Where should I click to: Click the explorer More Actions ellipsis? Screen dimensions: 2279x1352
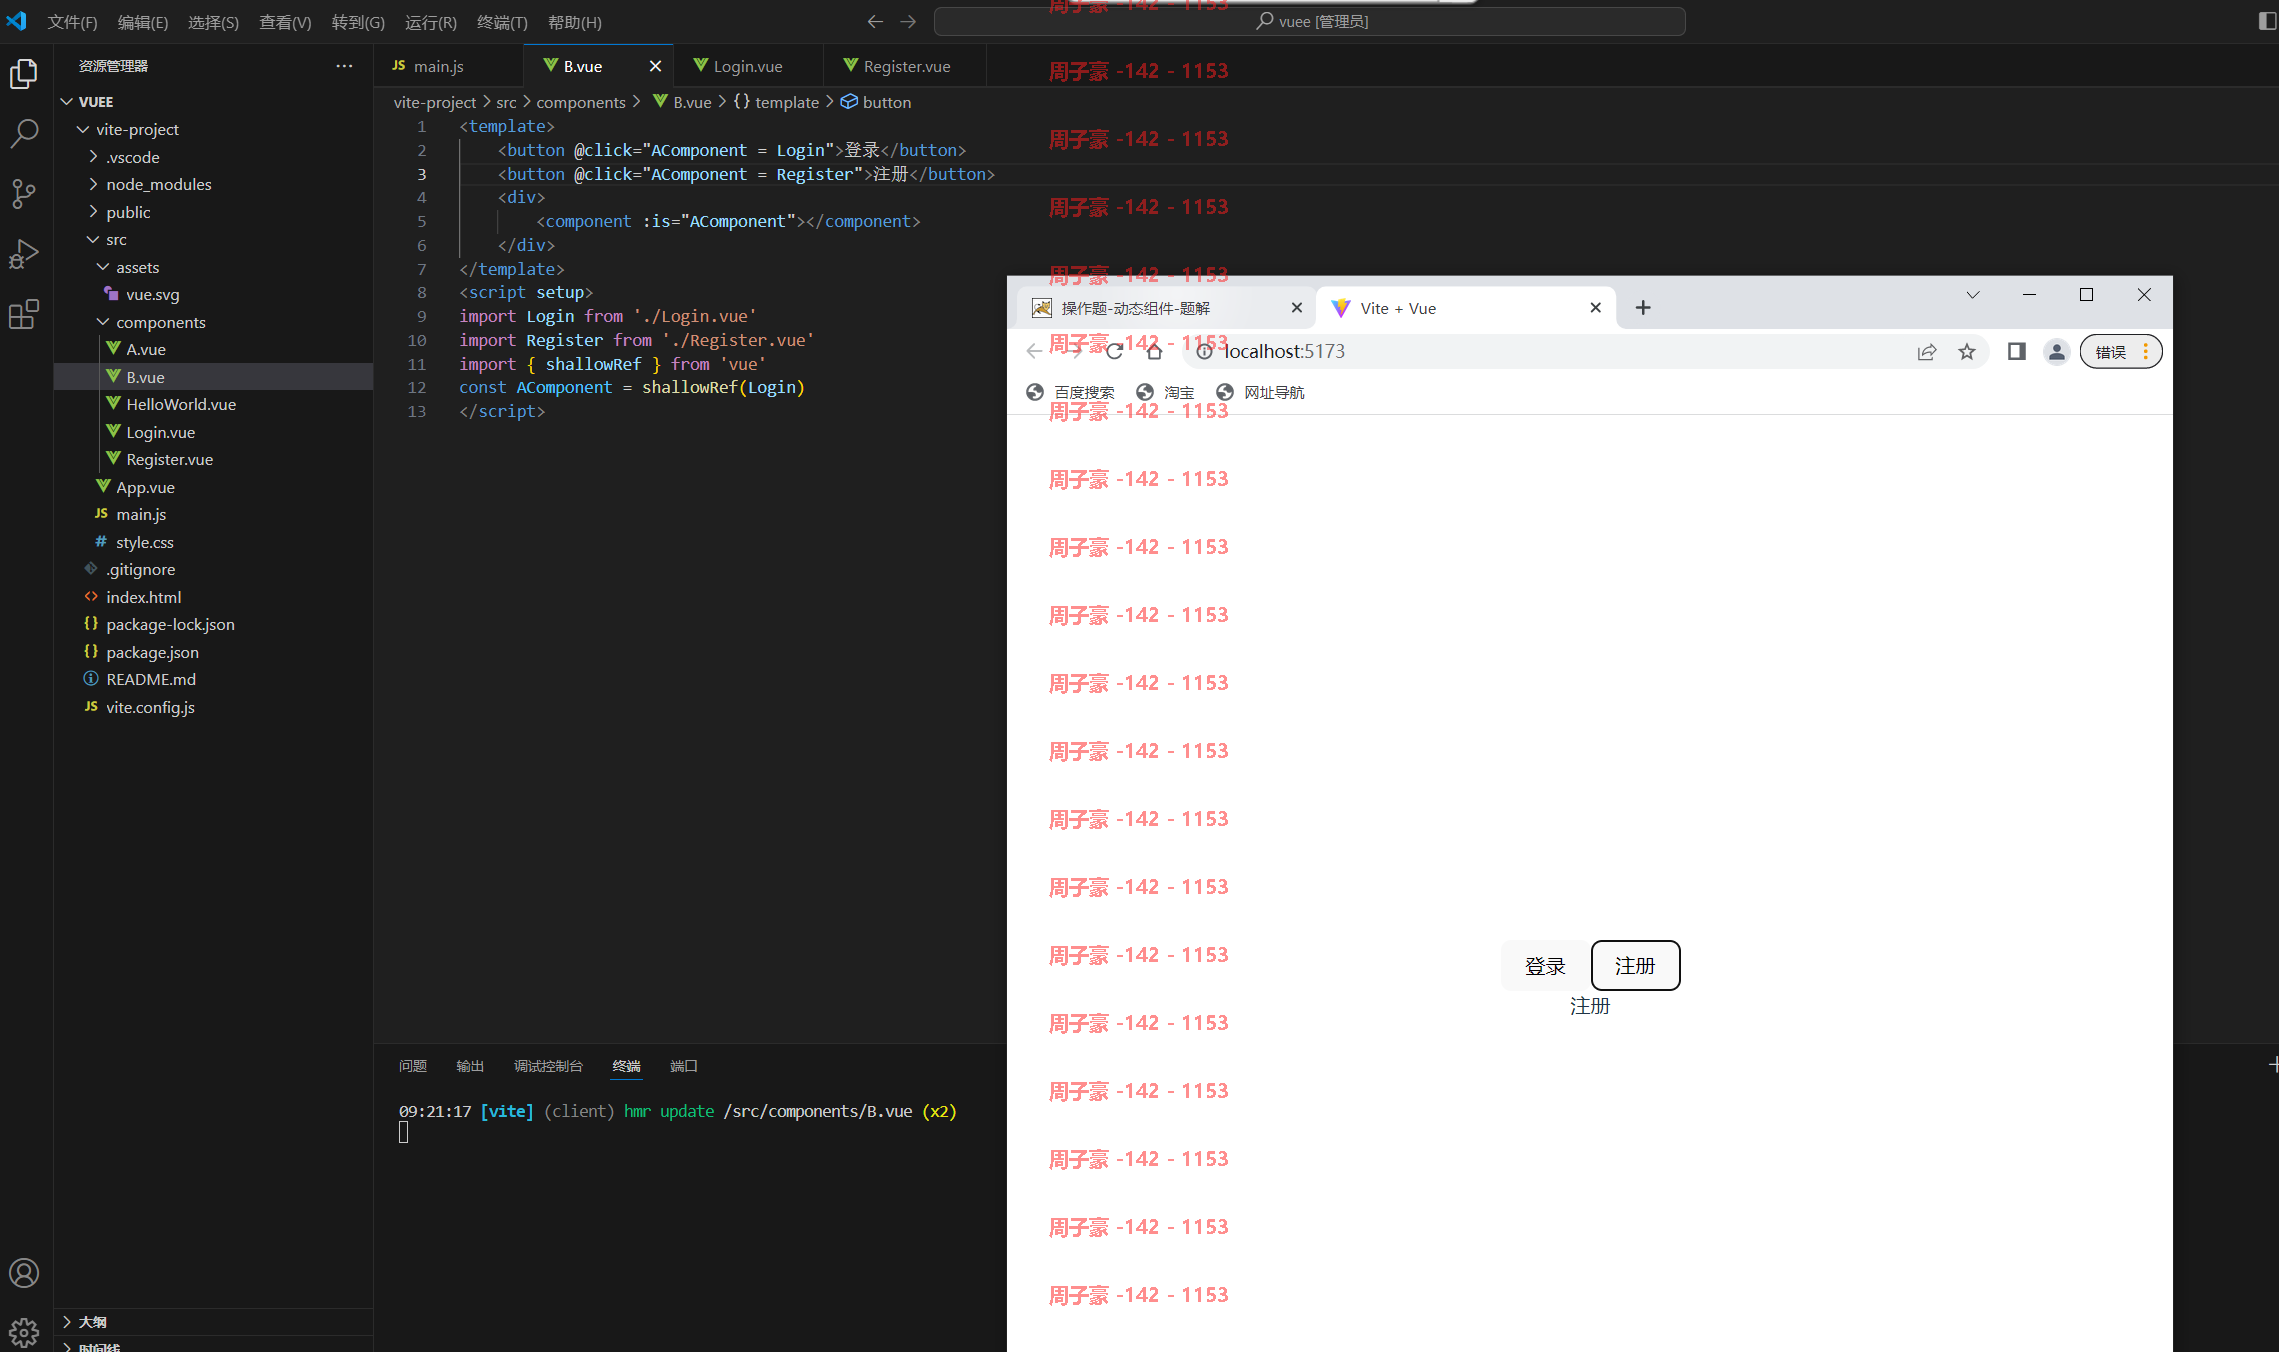344,66
